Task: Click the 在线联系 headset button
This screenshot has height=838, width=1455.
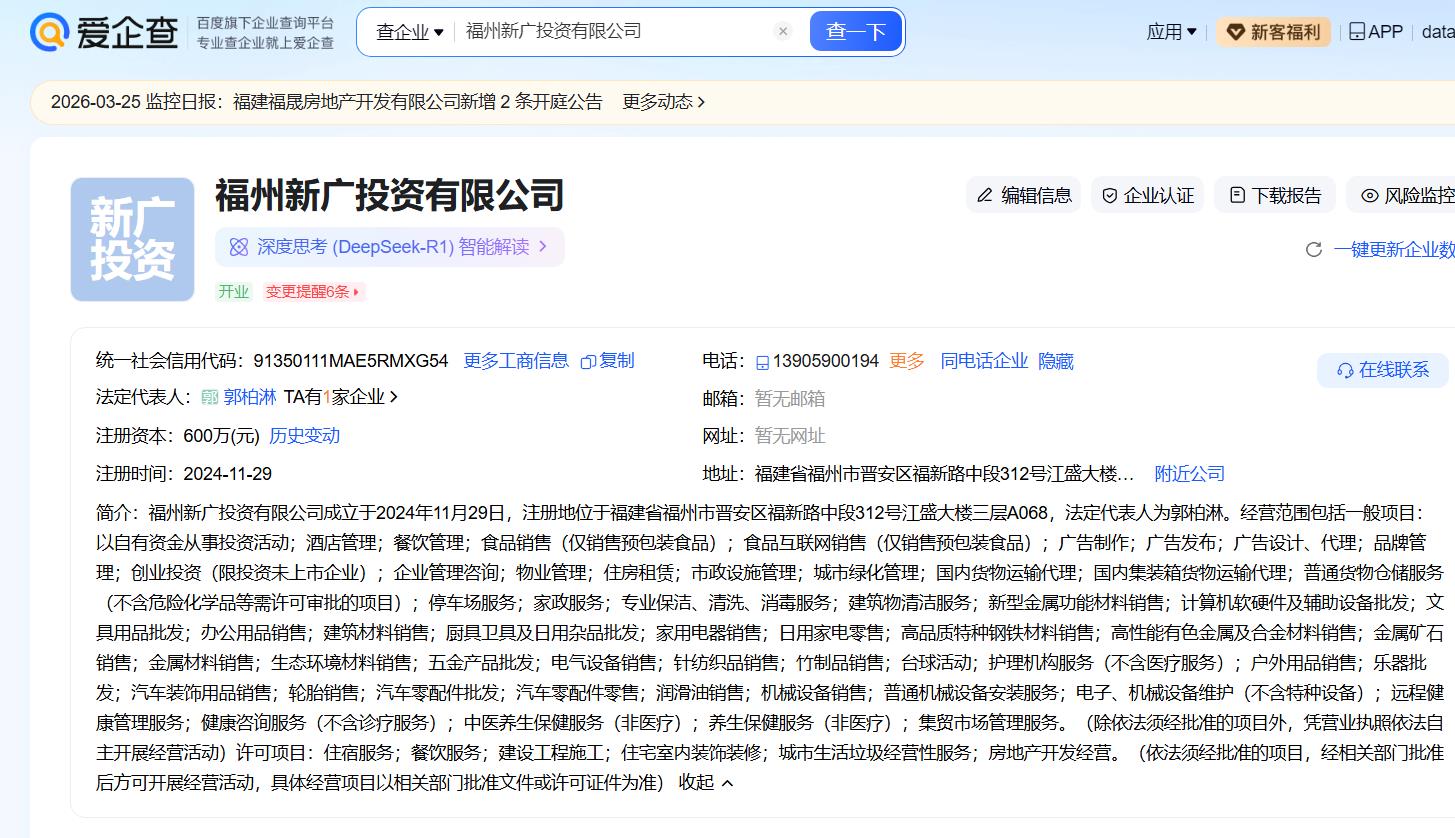Action: tap(1383, 370)
